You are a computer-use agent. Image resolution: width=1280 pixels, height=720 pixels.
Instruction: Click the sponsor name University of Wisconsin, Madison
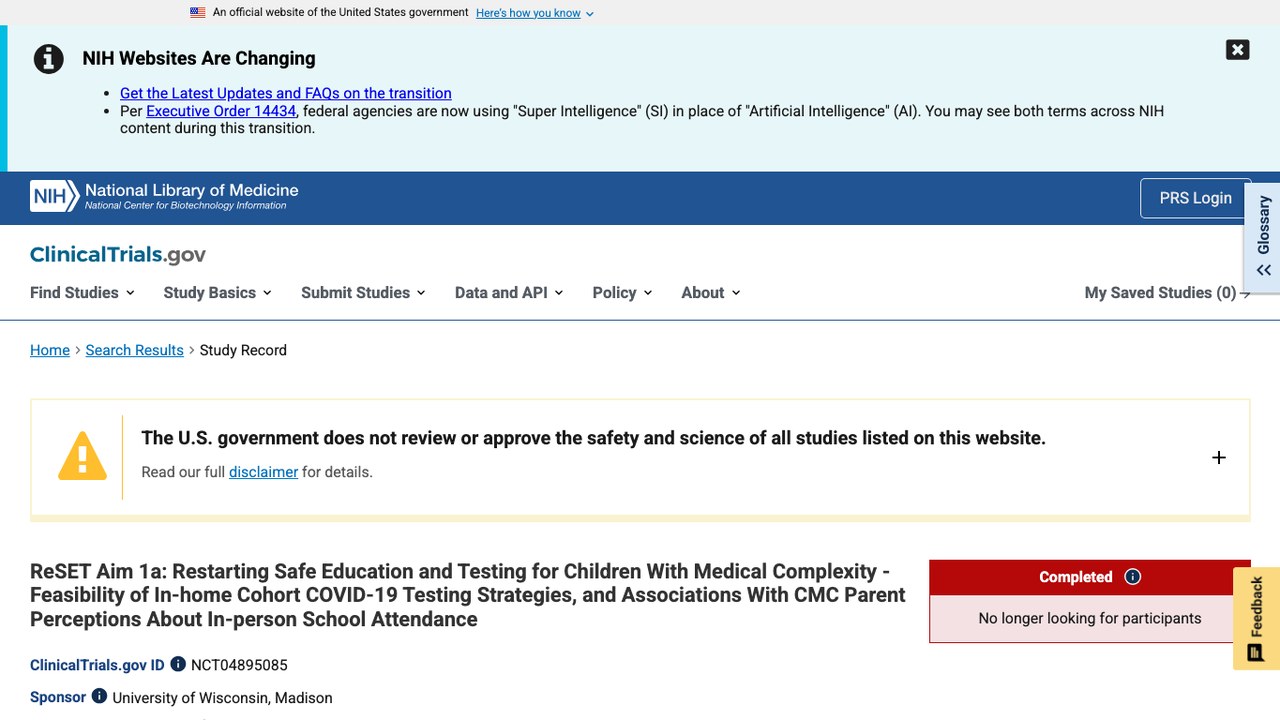click(x=222, y=698)
